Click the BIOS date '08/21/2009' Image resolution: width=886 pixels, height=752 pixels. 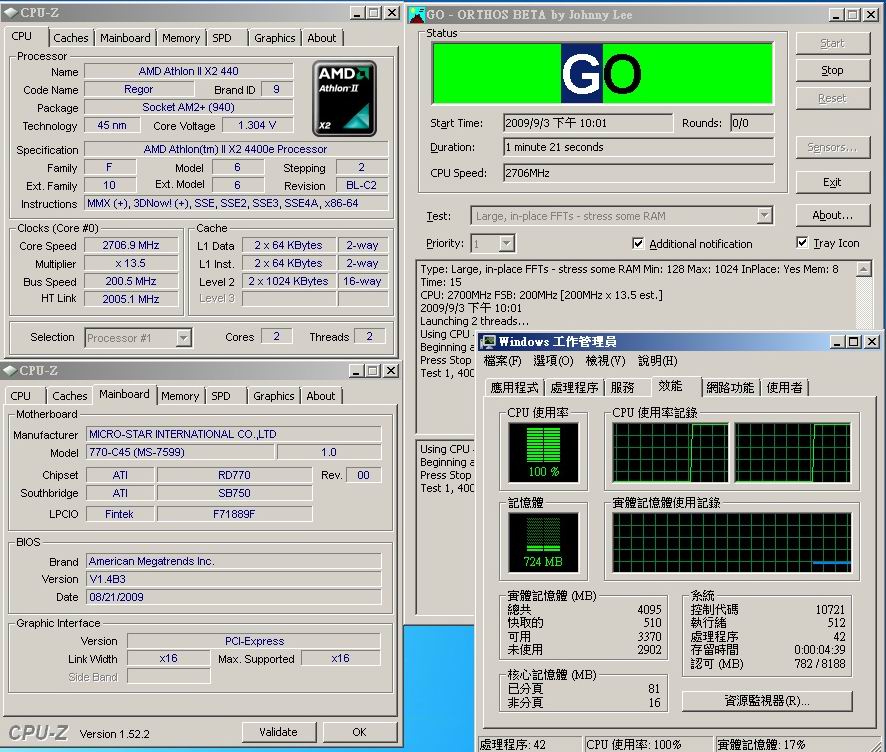click(x=234, y=597)
